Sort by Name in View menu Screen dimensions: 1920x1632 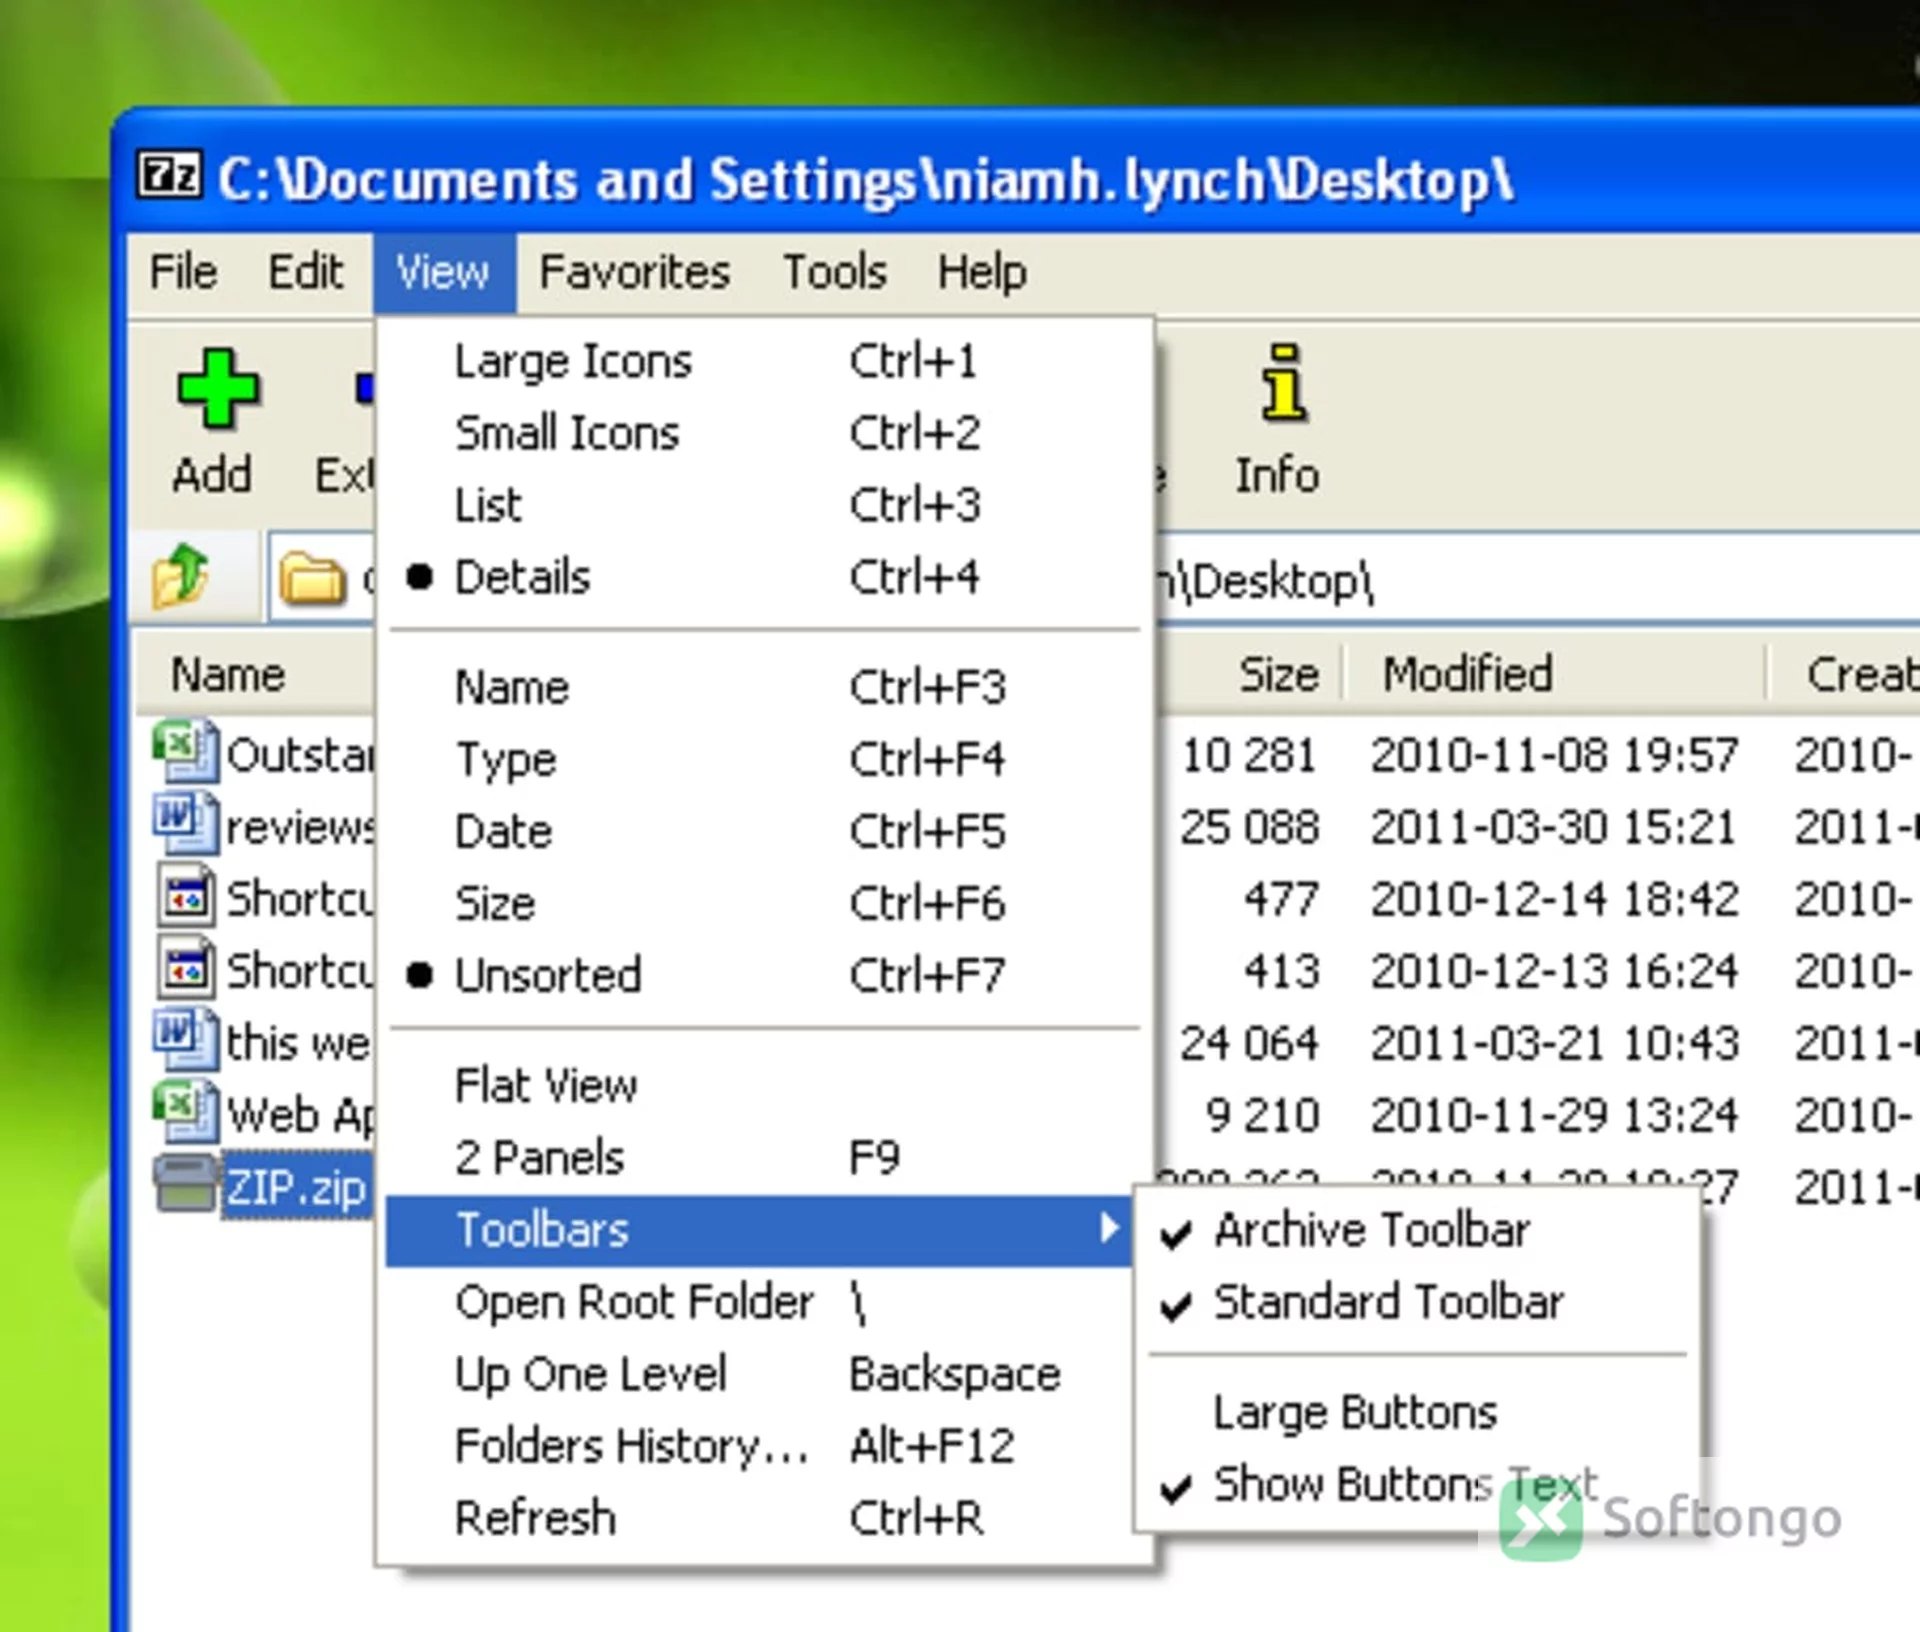765,687
